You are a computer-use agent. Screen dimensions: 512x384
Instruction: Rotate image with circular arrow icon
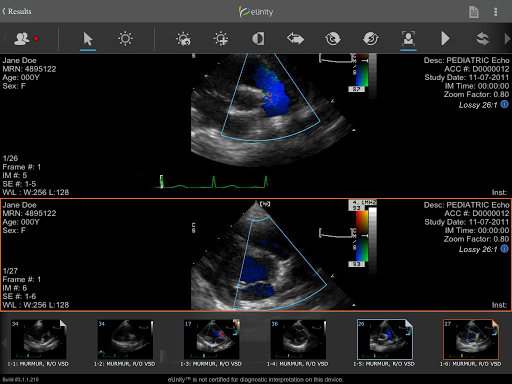333,39
